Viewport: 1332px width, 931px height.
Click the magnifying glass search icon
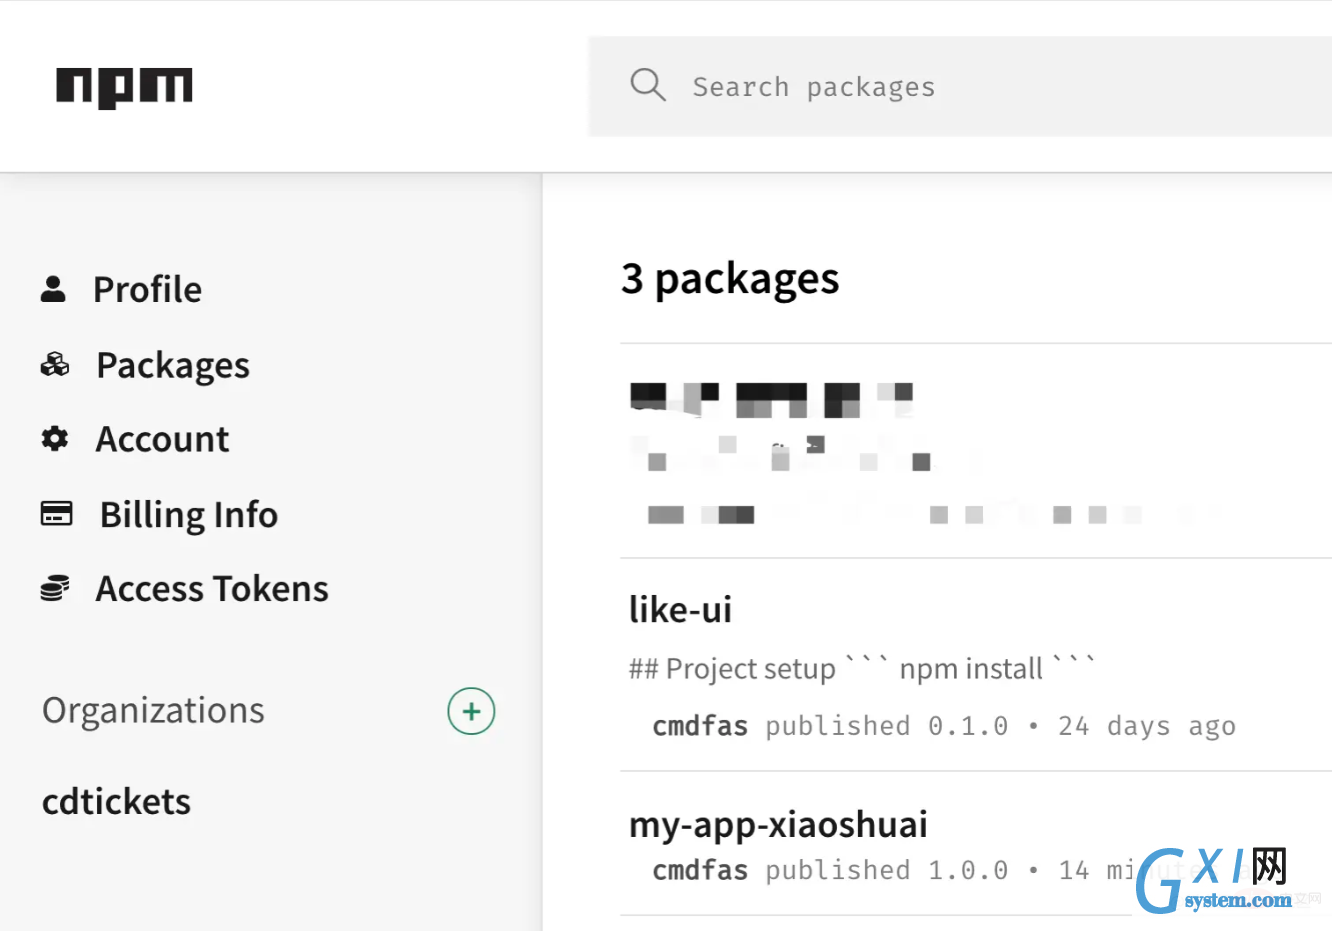click(648, 85)
